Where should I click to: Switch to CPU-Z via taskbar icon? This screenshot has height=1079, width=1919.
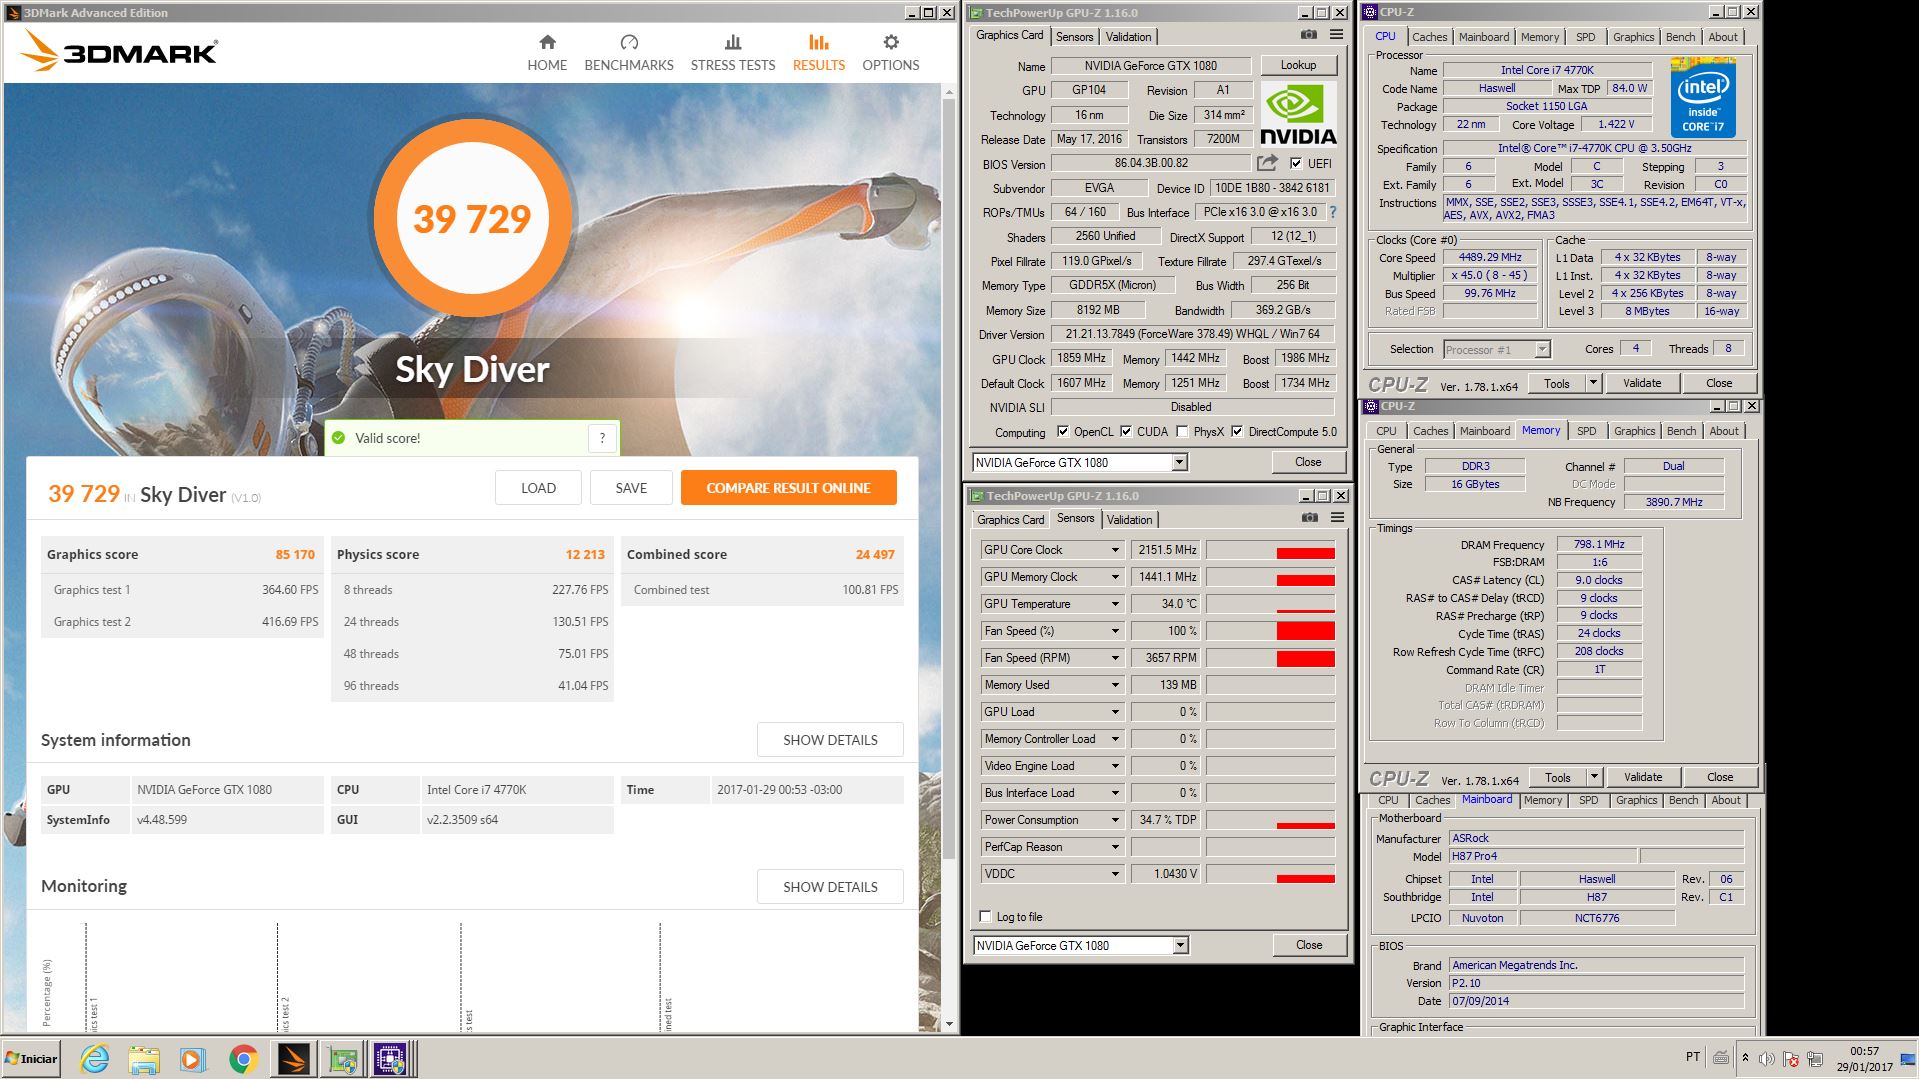tap(390, 1059)
